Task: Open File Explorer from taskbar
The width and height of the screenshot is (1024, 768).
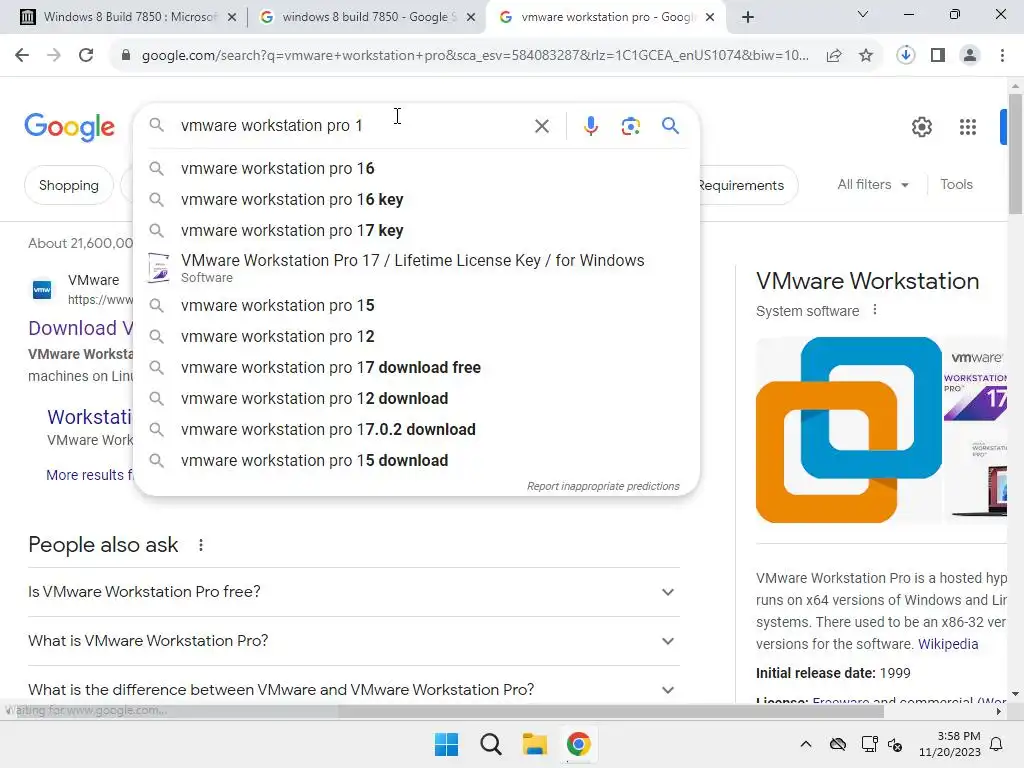Action: [x=534, y=744]
